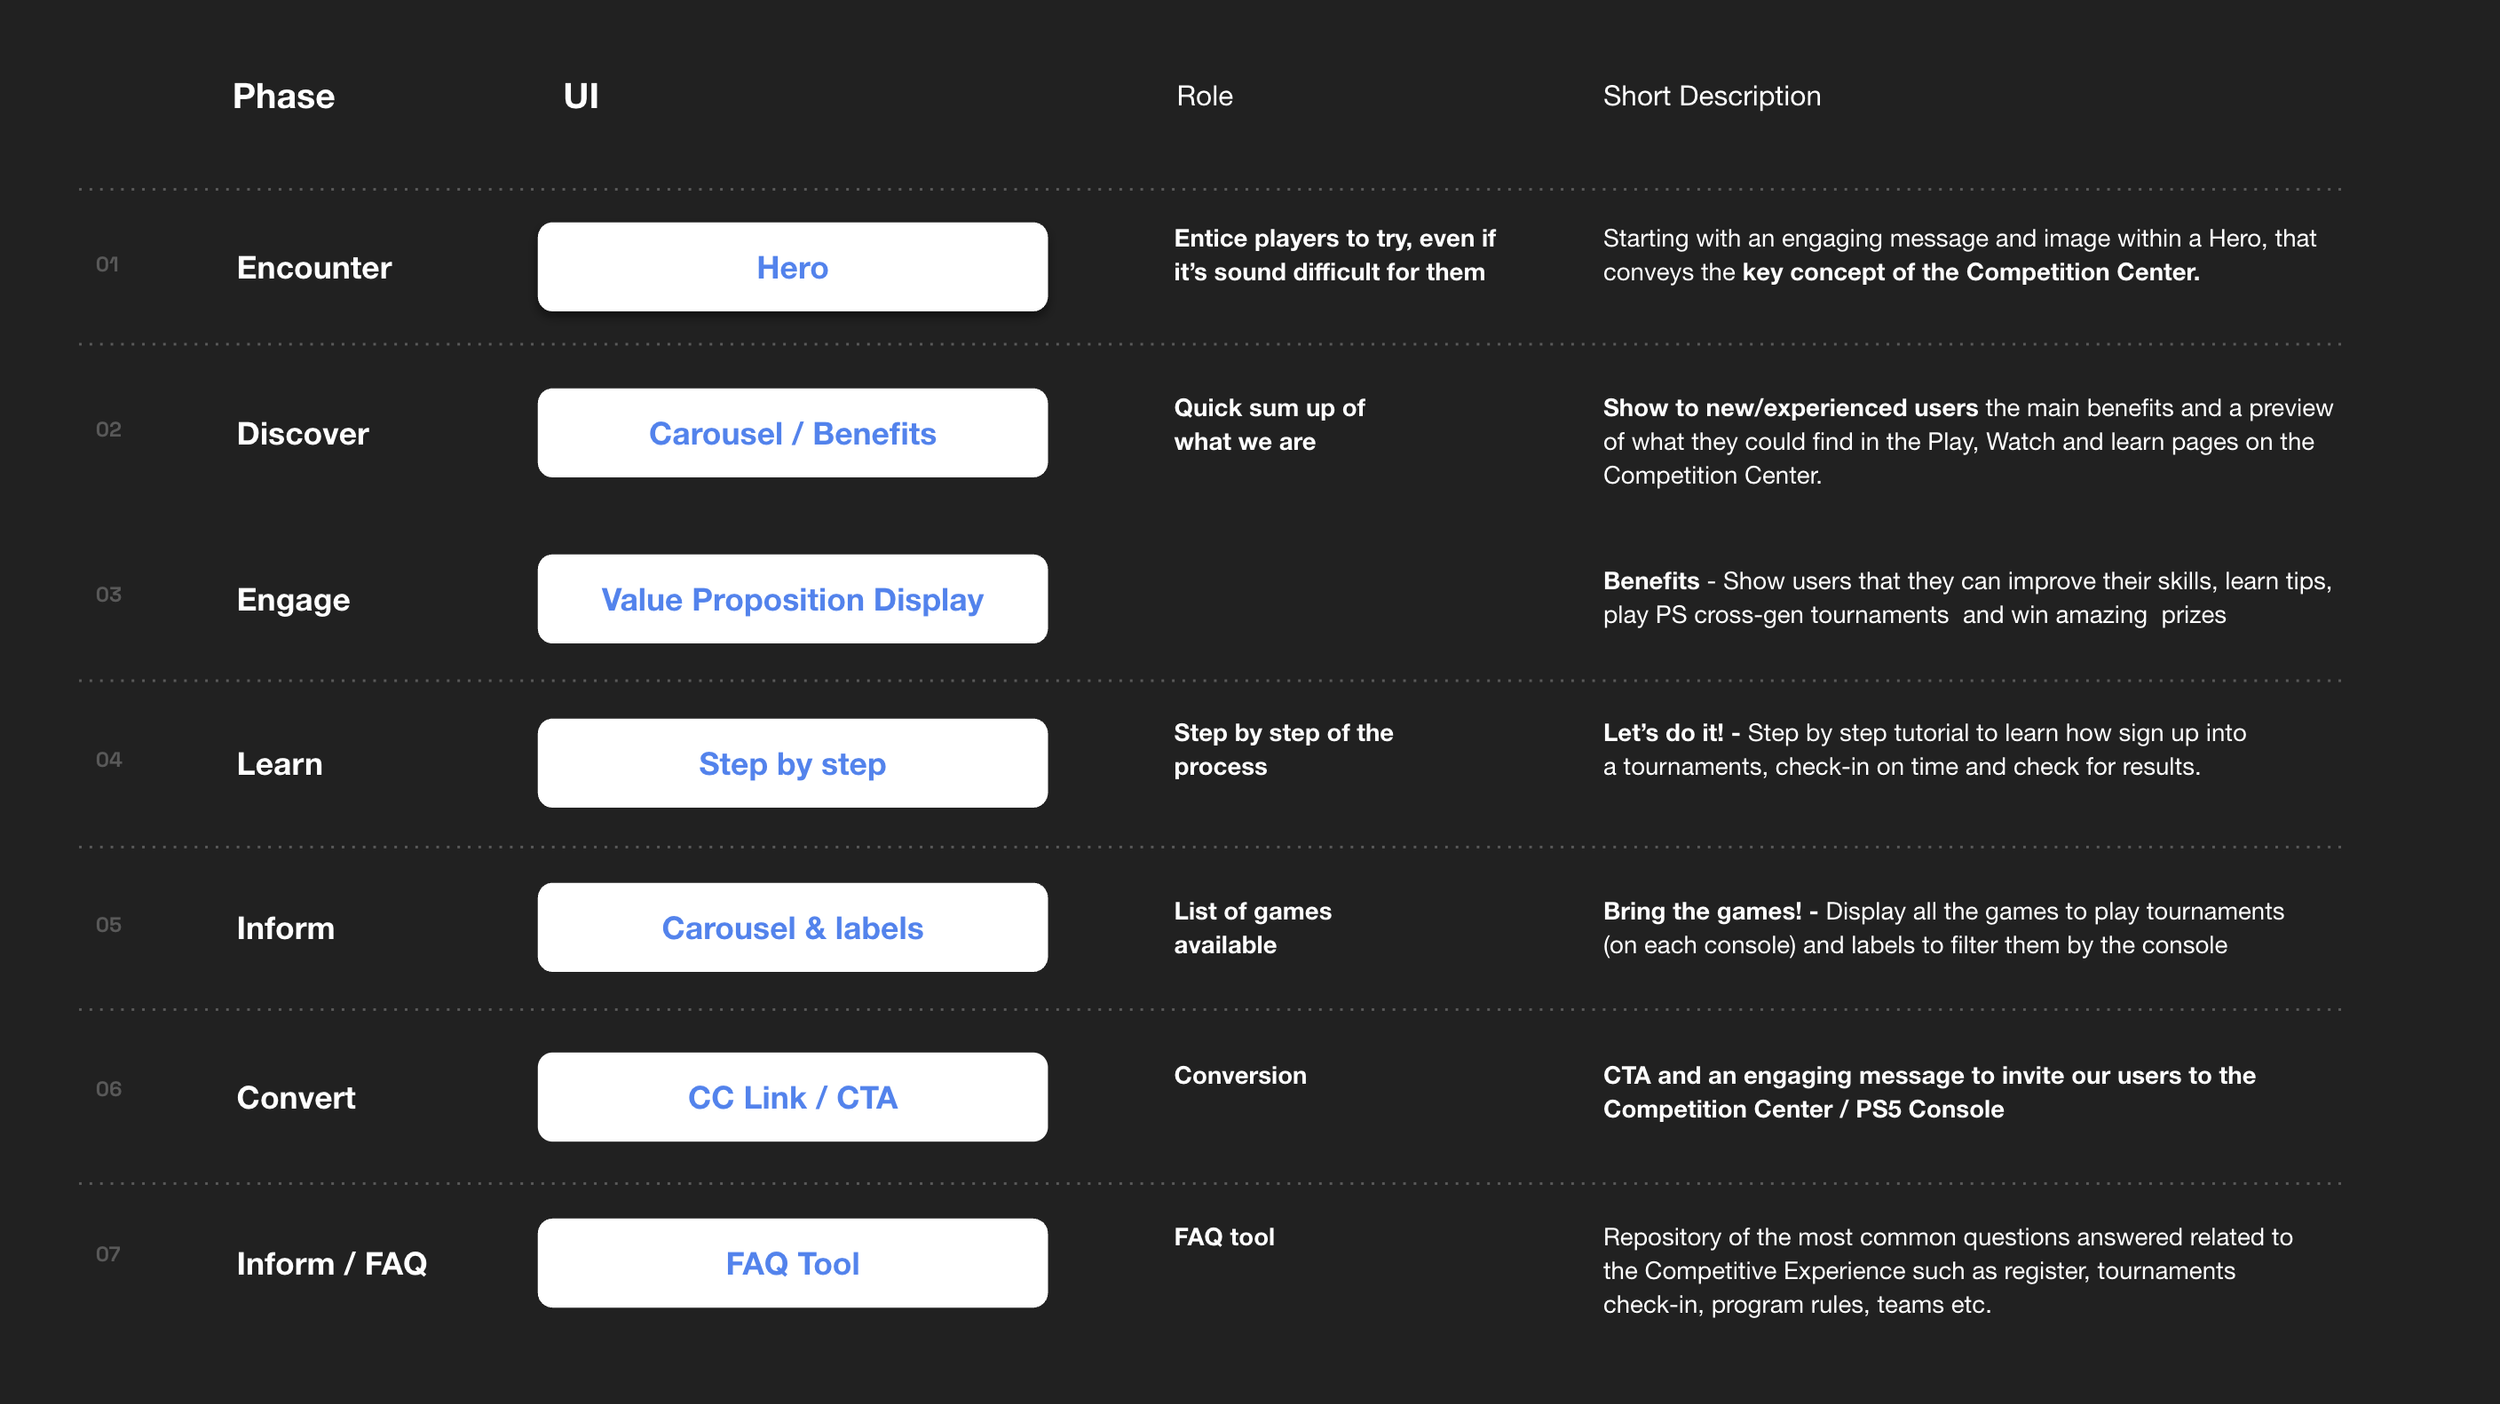The height and width of the screenshot is (1404, 2500).
Task: Click row number 01
Action: tap(107, 264)
